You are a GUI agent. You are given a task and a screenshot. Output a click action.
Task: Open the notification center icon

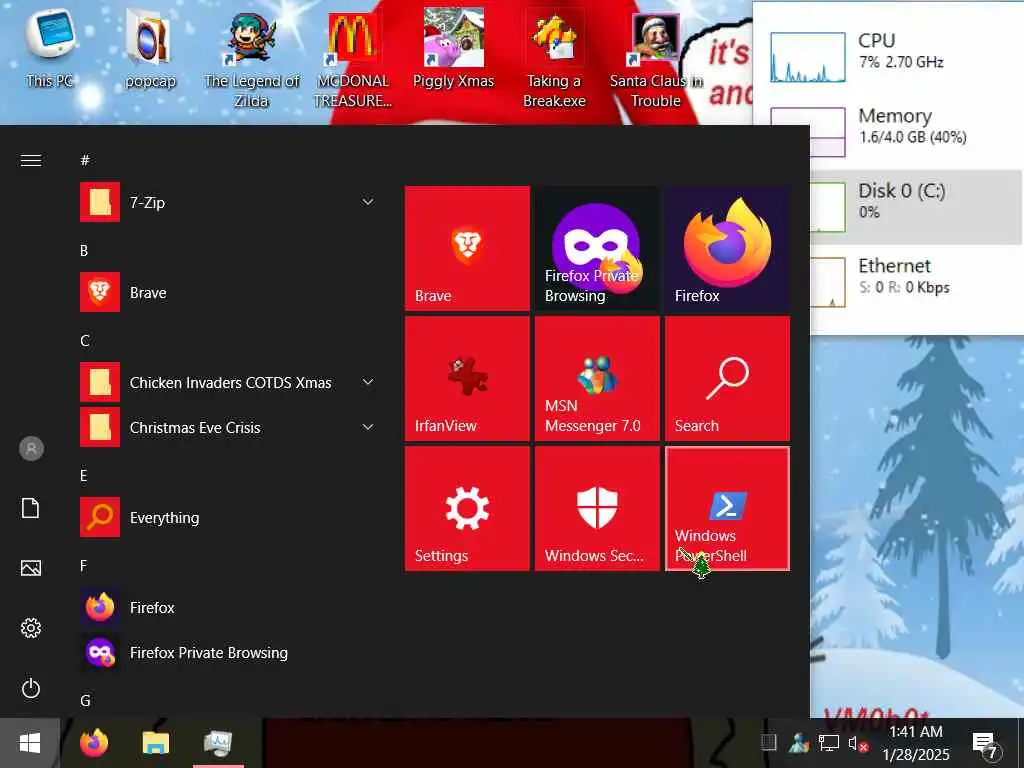click(984, 744)
